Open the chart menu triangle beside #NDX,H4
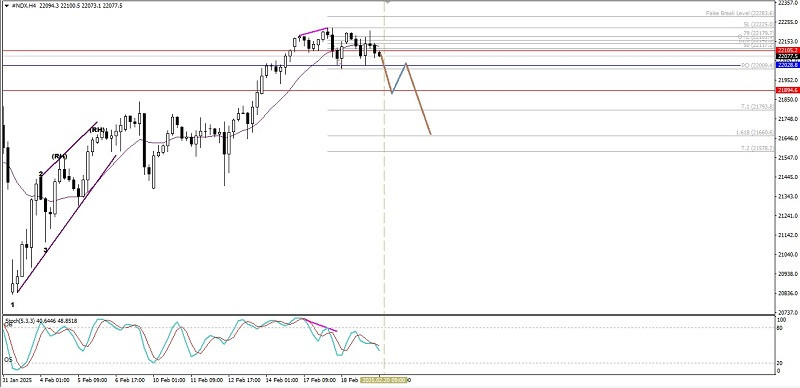 6,5
